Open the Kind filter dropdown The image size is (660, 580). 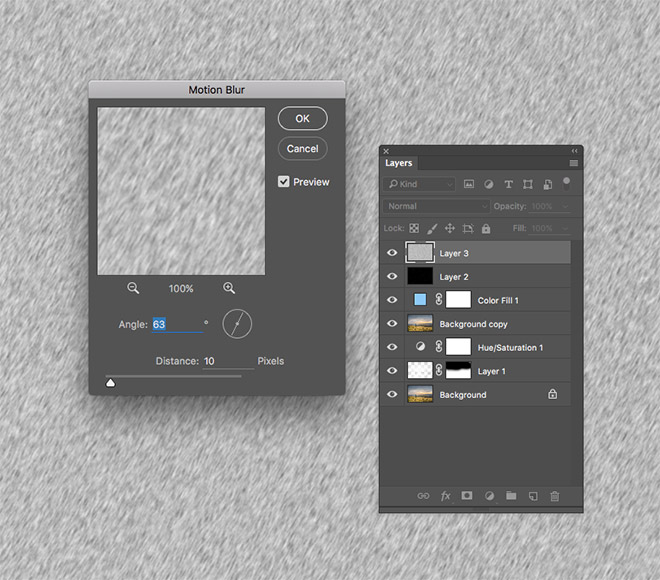419,184
